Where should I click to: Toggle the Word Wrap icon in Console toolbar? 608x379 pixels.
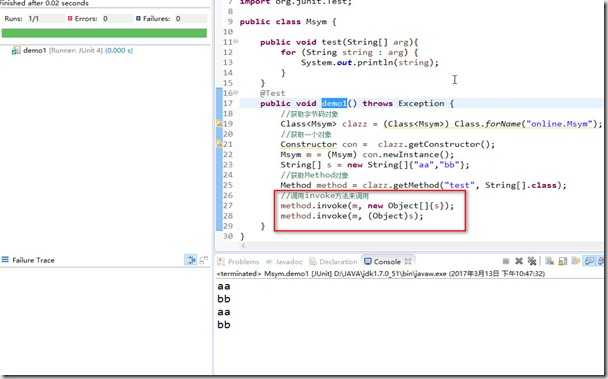[x=576, y=261]
